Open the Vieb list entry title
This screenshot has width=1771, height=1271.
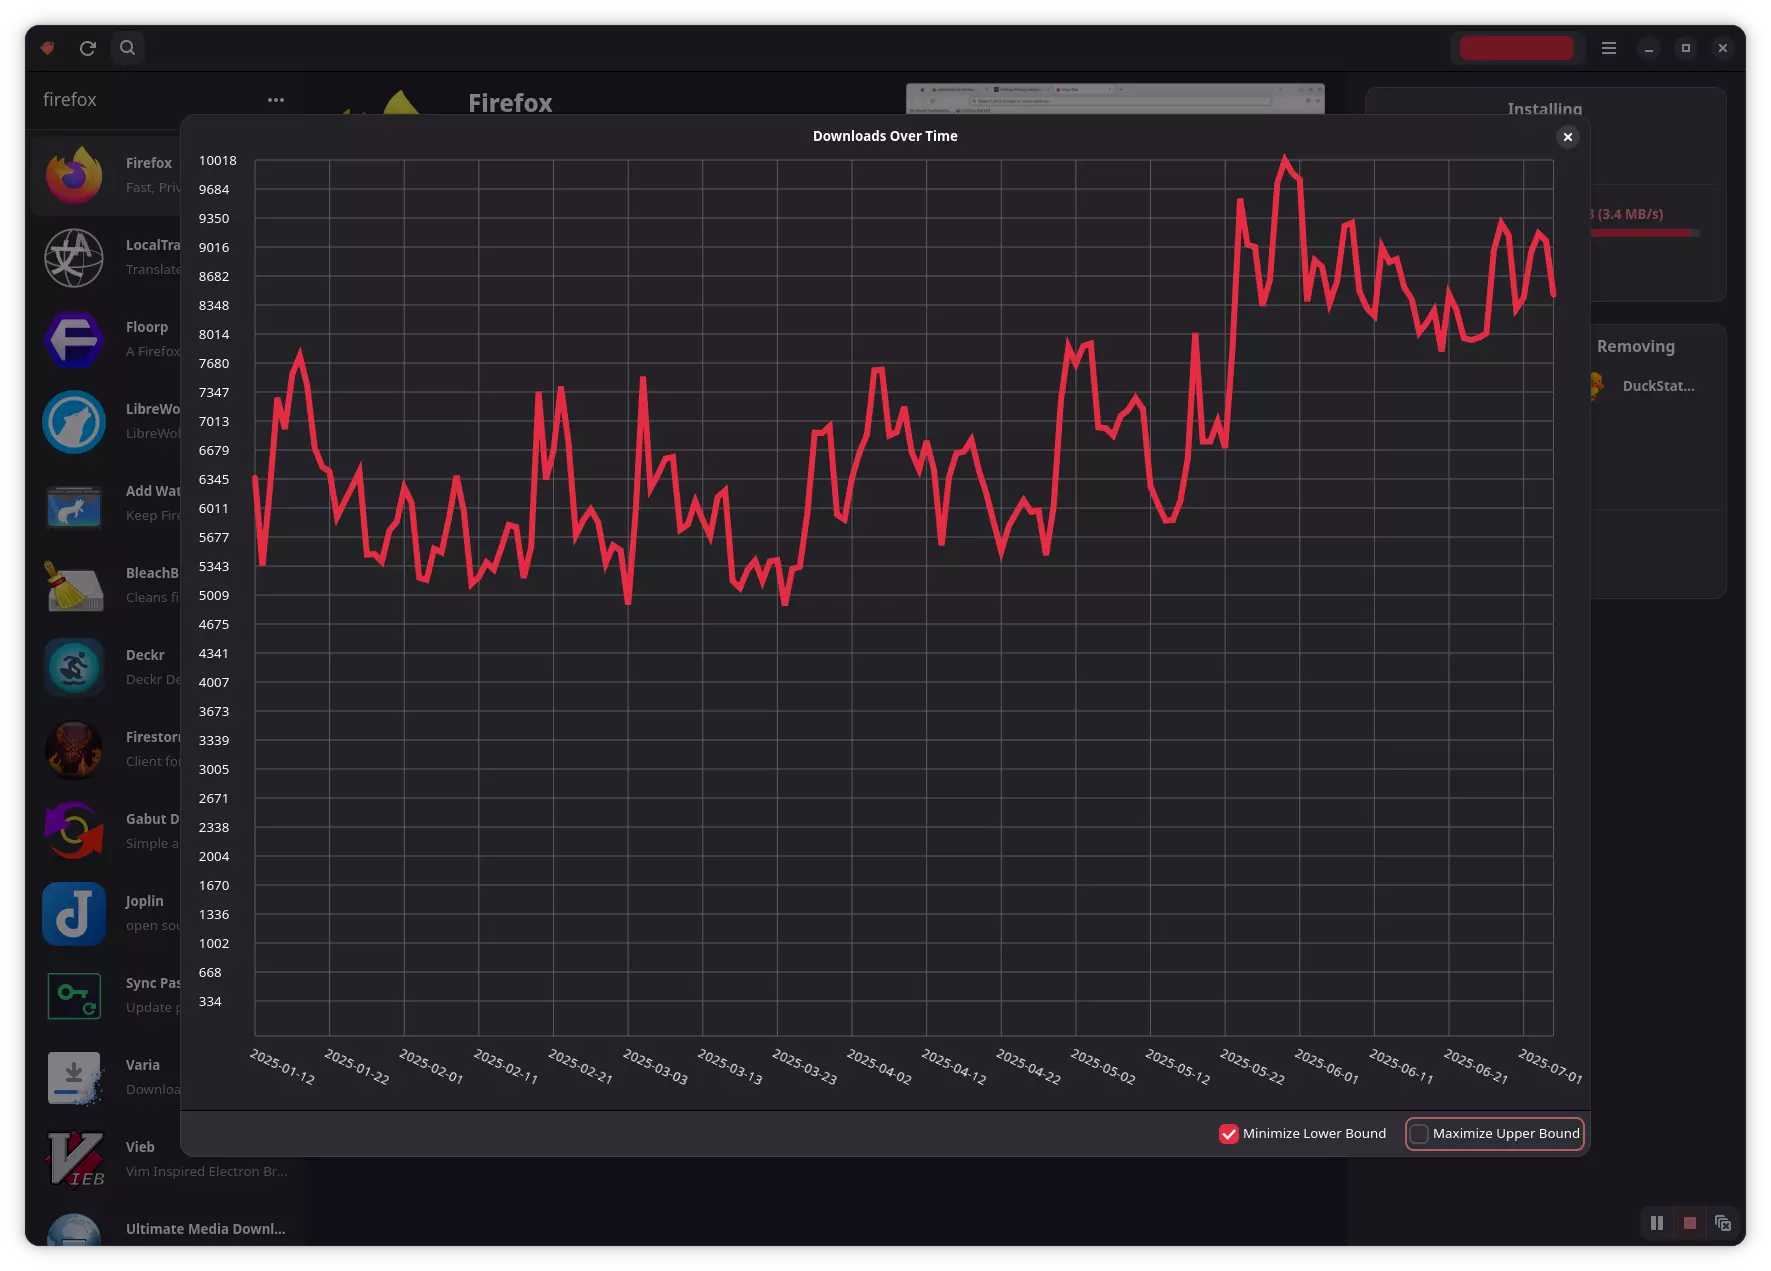[x=140, y=1147]
